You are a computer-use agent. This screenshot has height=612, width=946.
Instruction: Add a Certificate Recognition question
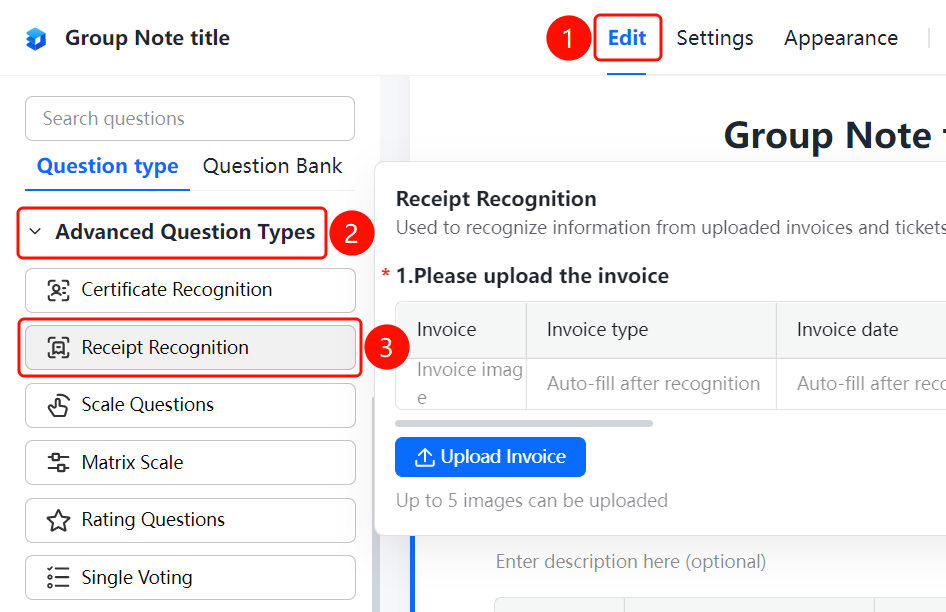(x=190, y=290)
